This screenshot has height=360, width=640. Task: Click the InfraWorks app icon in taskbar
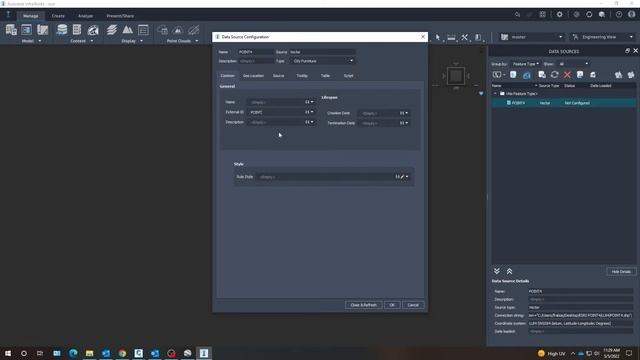click(204, 353)
